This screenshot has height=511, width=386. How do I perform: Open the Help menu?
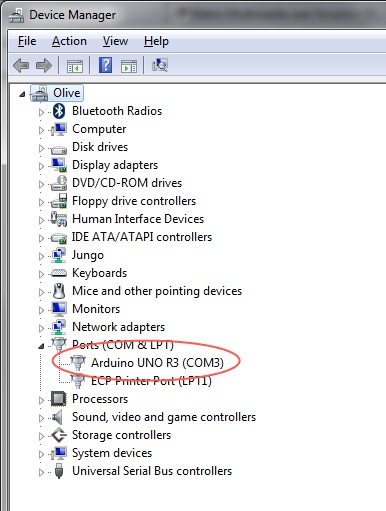tap(156, 41)
